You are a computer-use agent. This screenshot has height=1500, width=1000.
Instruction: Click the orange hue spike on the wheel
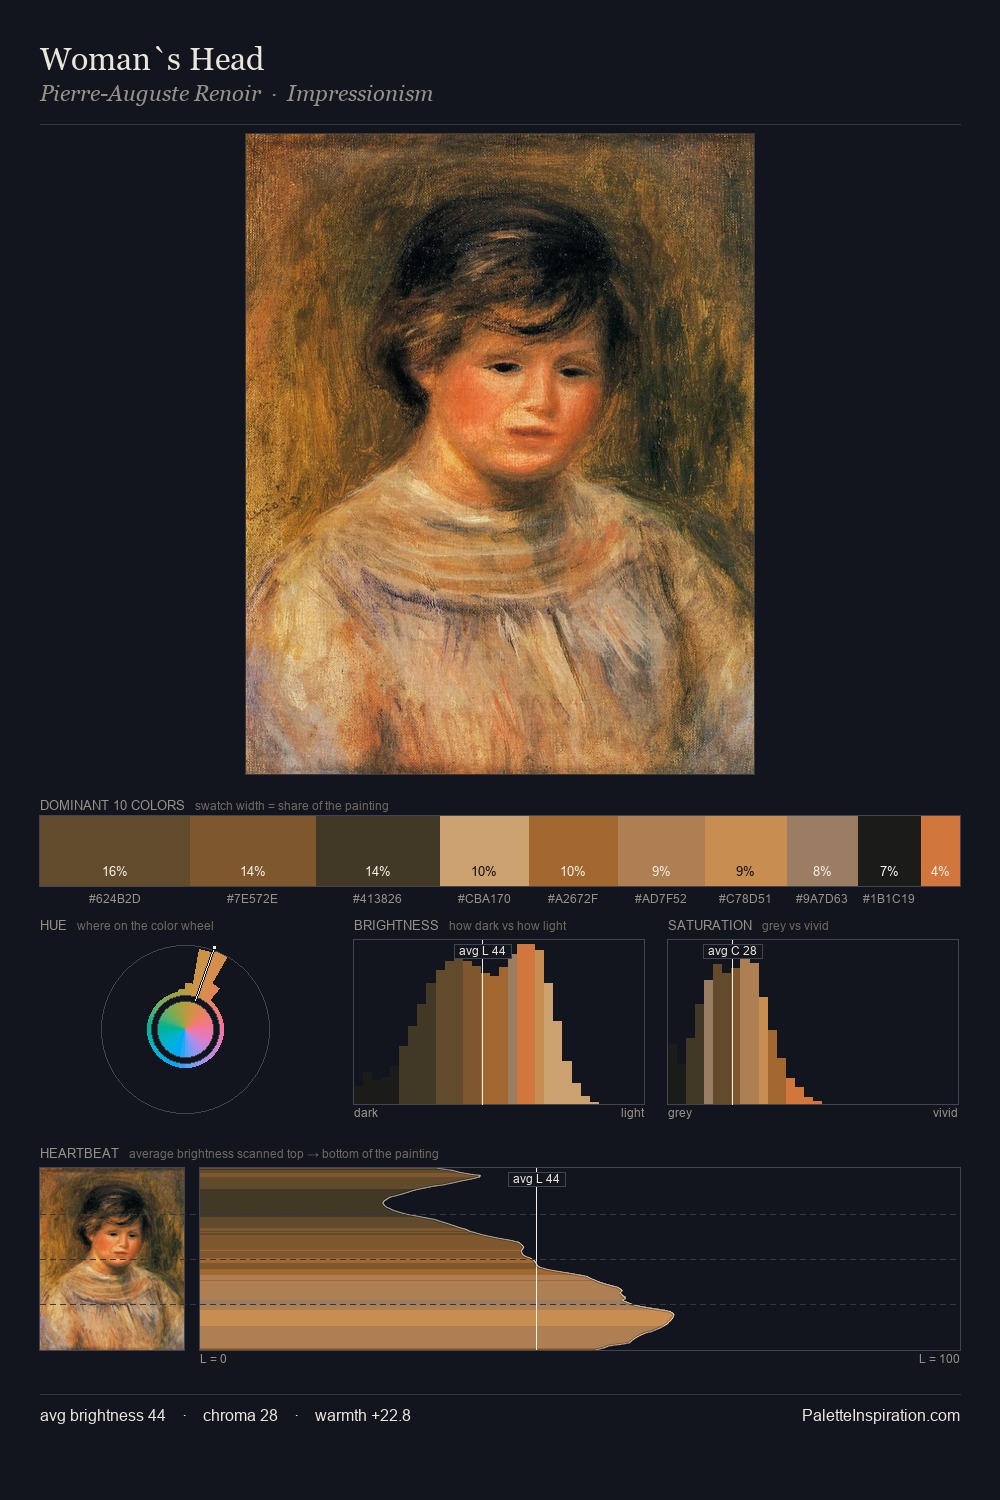tap(210, 973)
